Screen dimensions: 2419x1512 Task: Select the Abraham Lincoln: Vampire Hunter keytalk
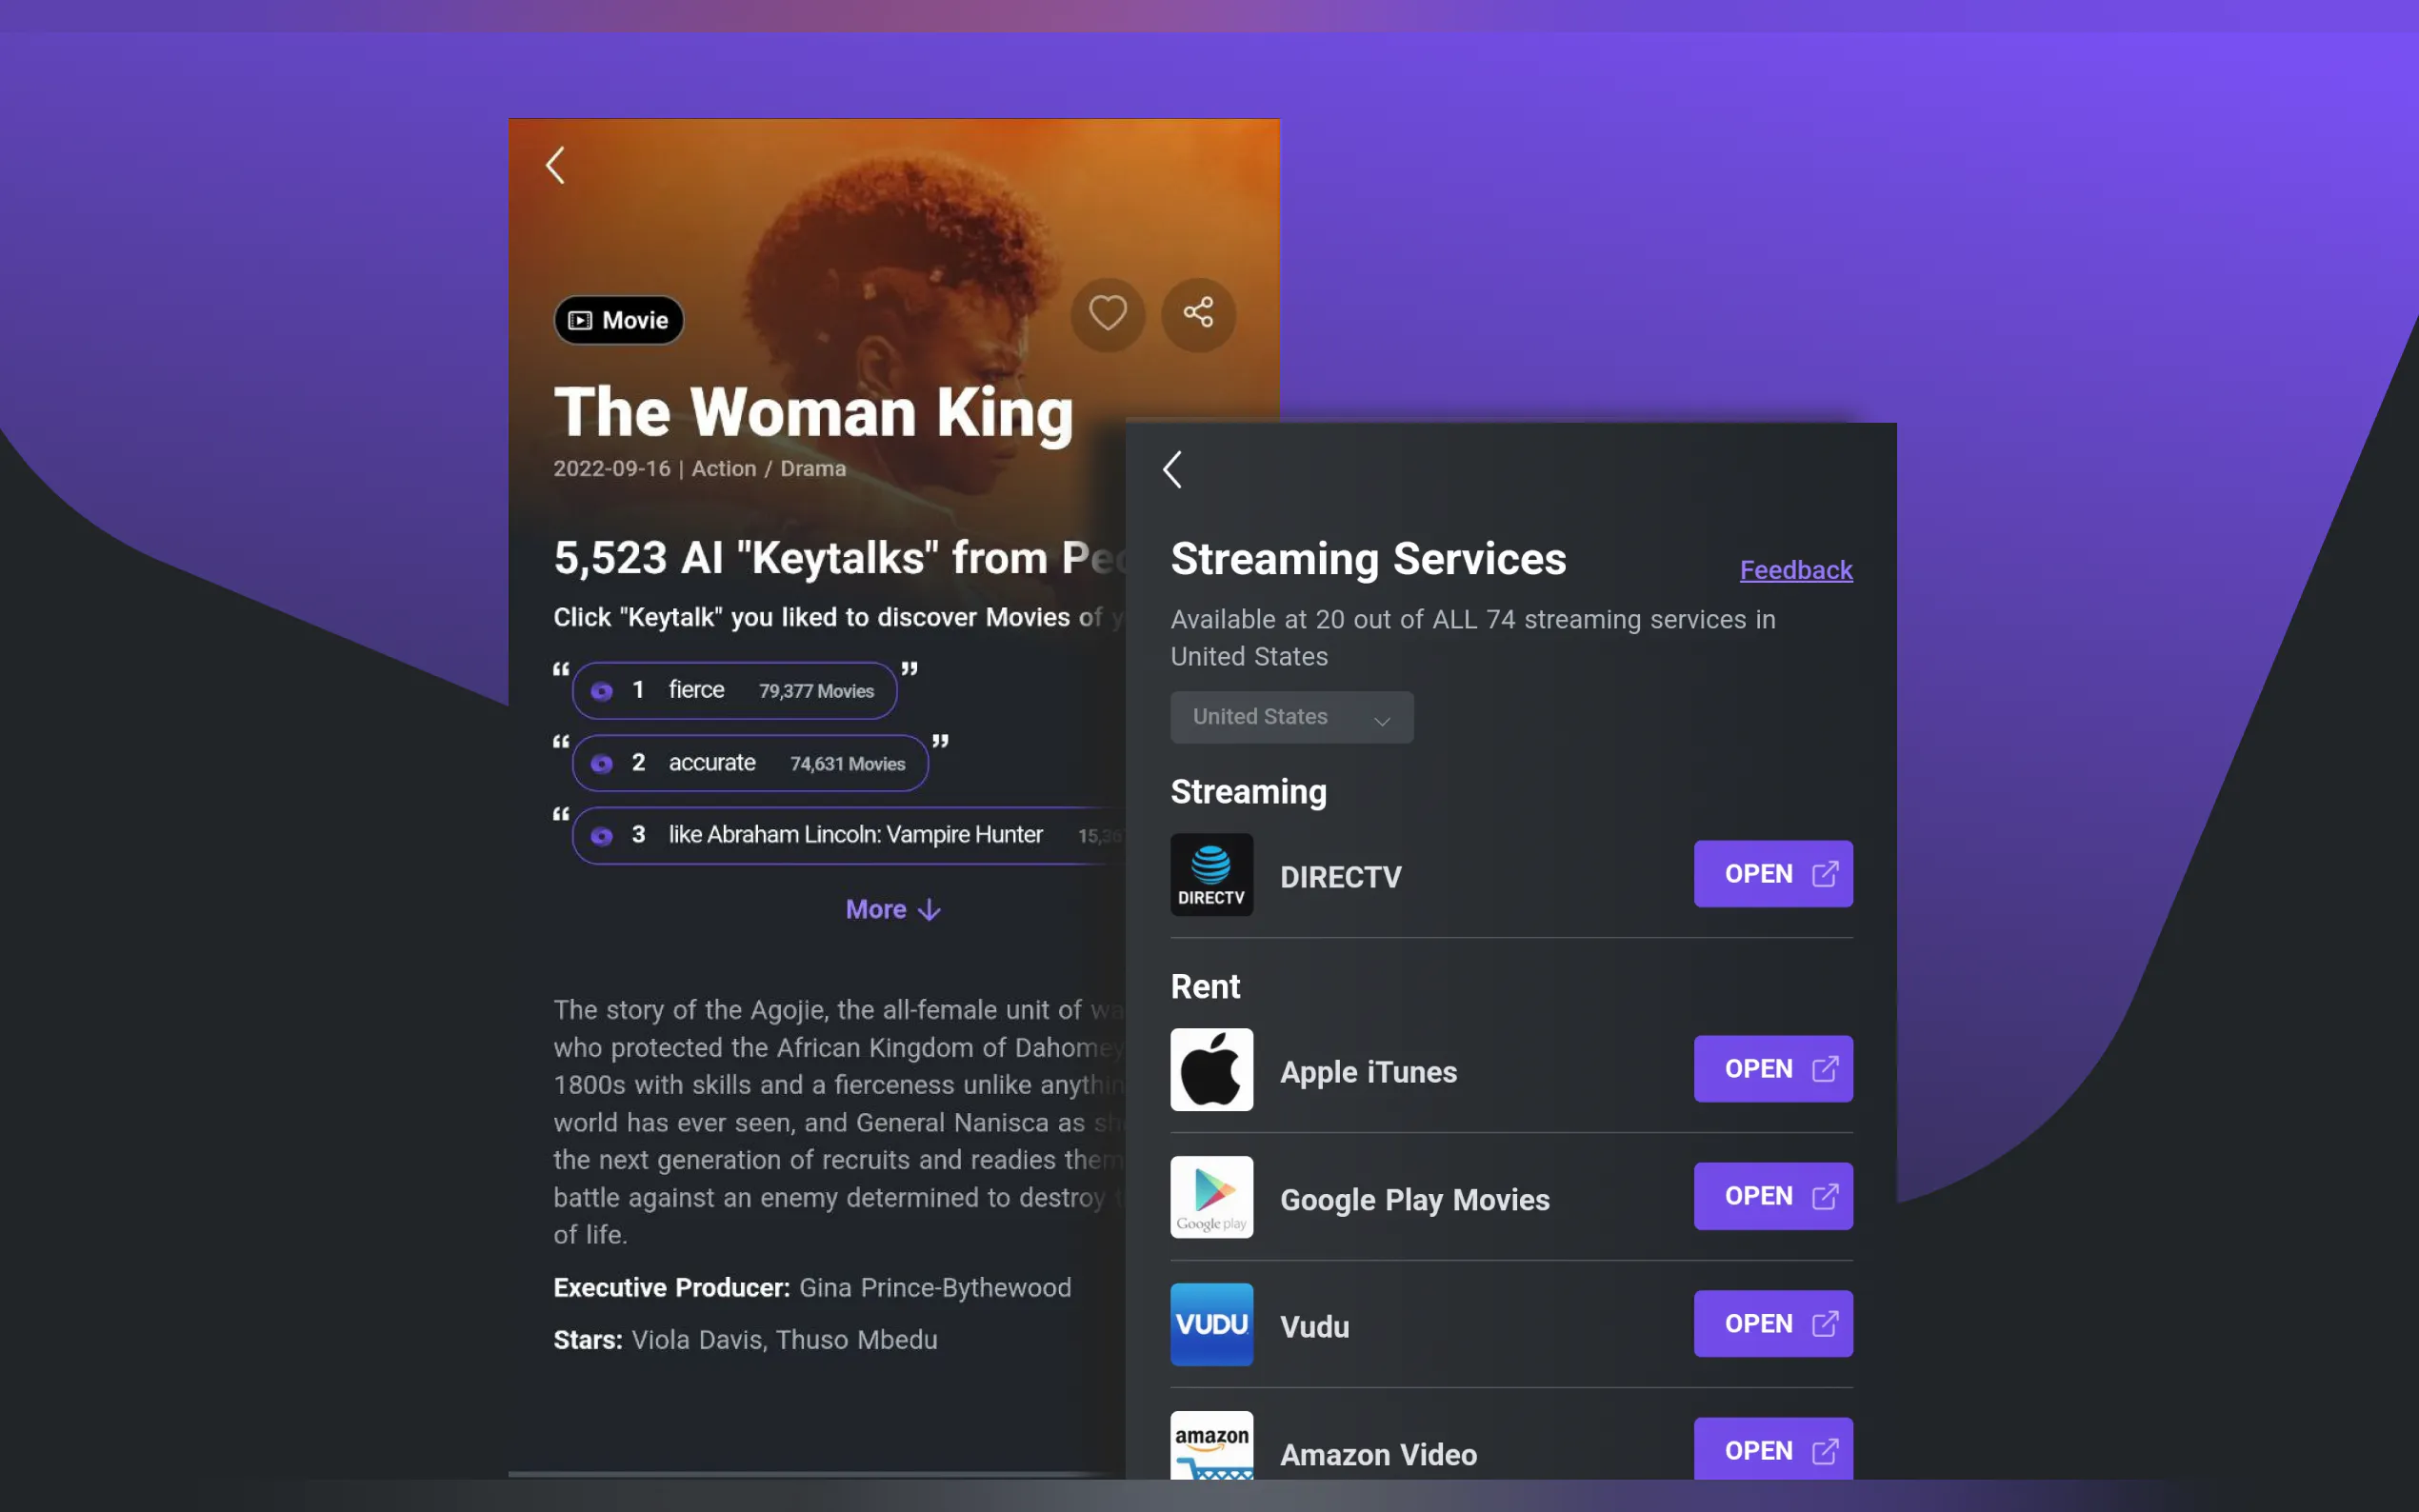(850, 835)
